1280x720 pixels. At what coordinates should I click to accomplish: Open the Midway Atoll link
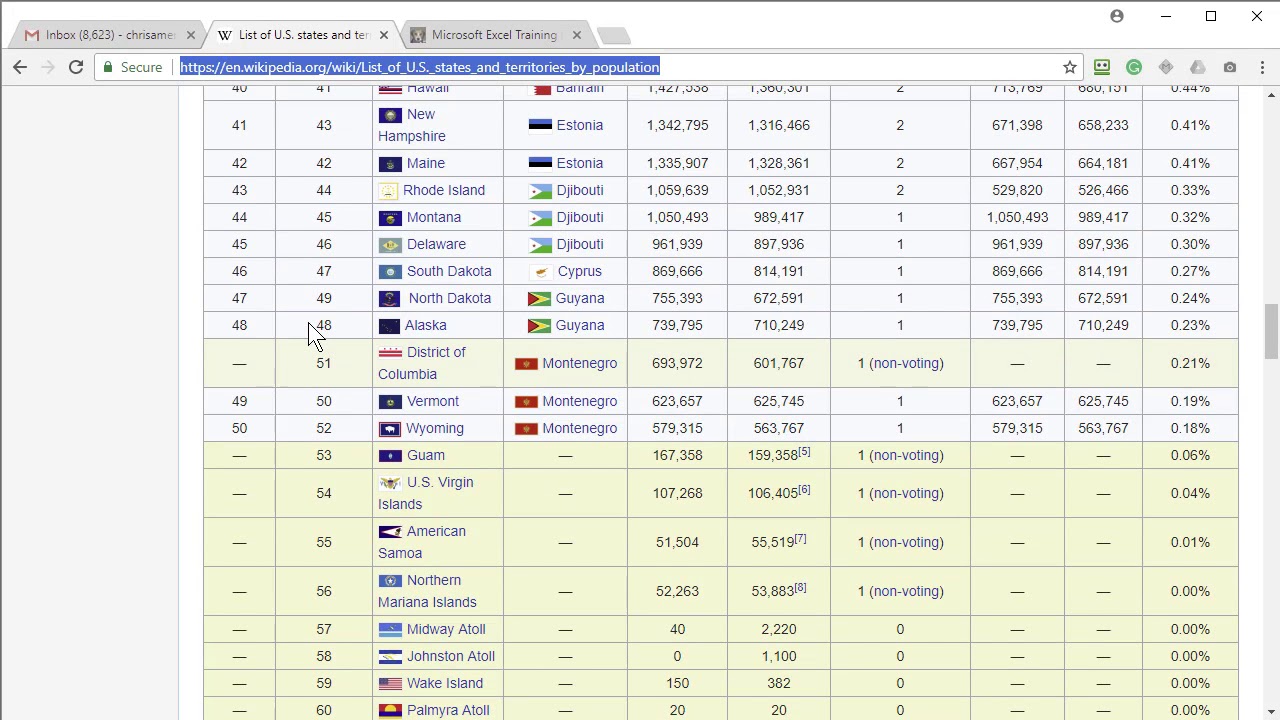pyautogui.click(x=446, y=629)
